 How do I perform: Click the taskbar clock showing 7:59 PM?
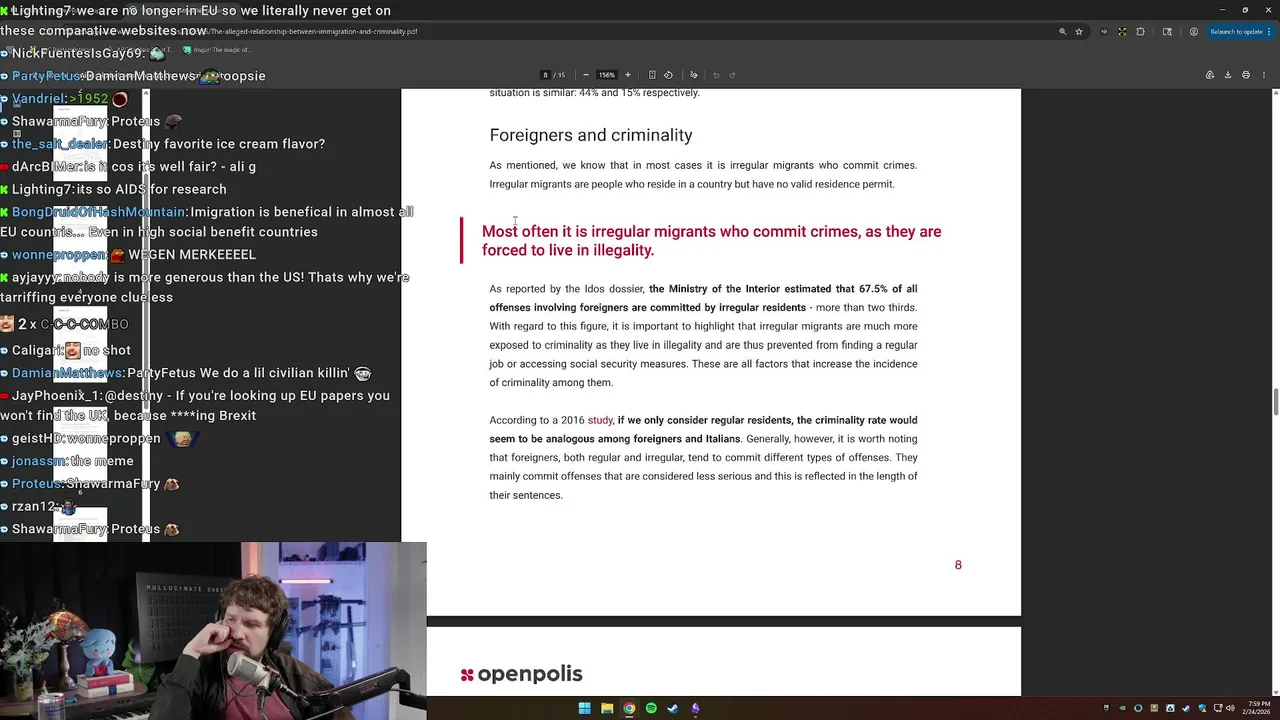tap(1256, 708)
